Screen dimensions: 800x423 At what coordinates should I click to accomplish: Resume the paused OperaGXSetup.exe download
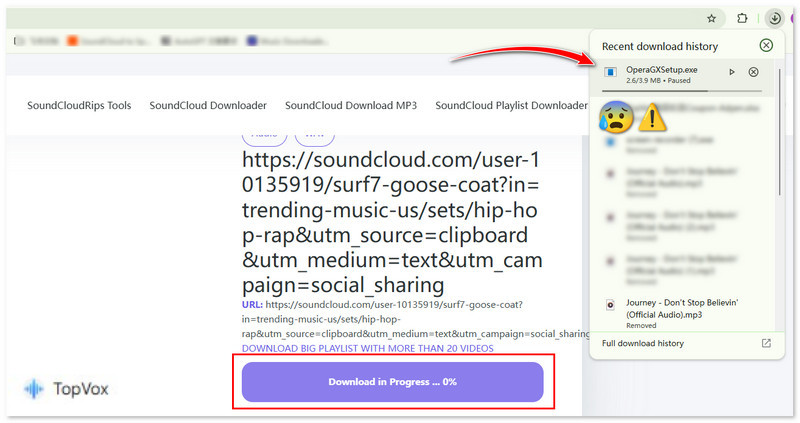coord(732,72)
